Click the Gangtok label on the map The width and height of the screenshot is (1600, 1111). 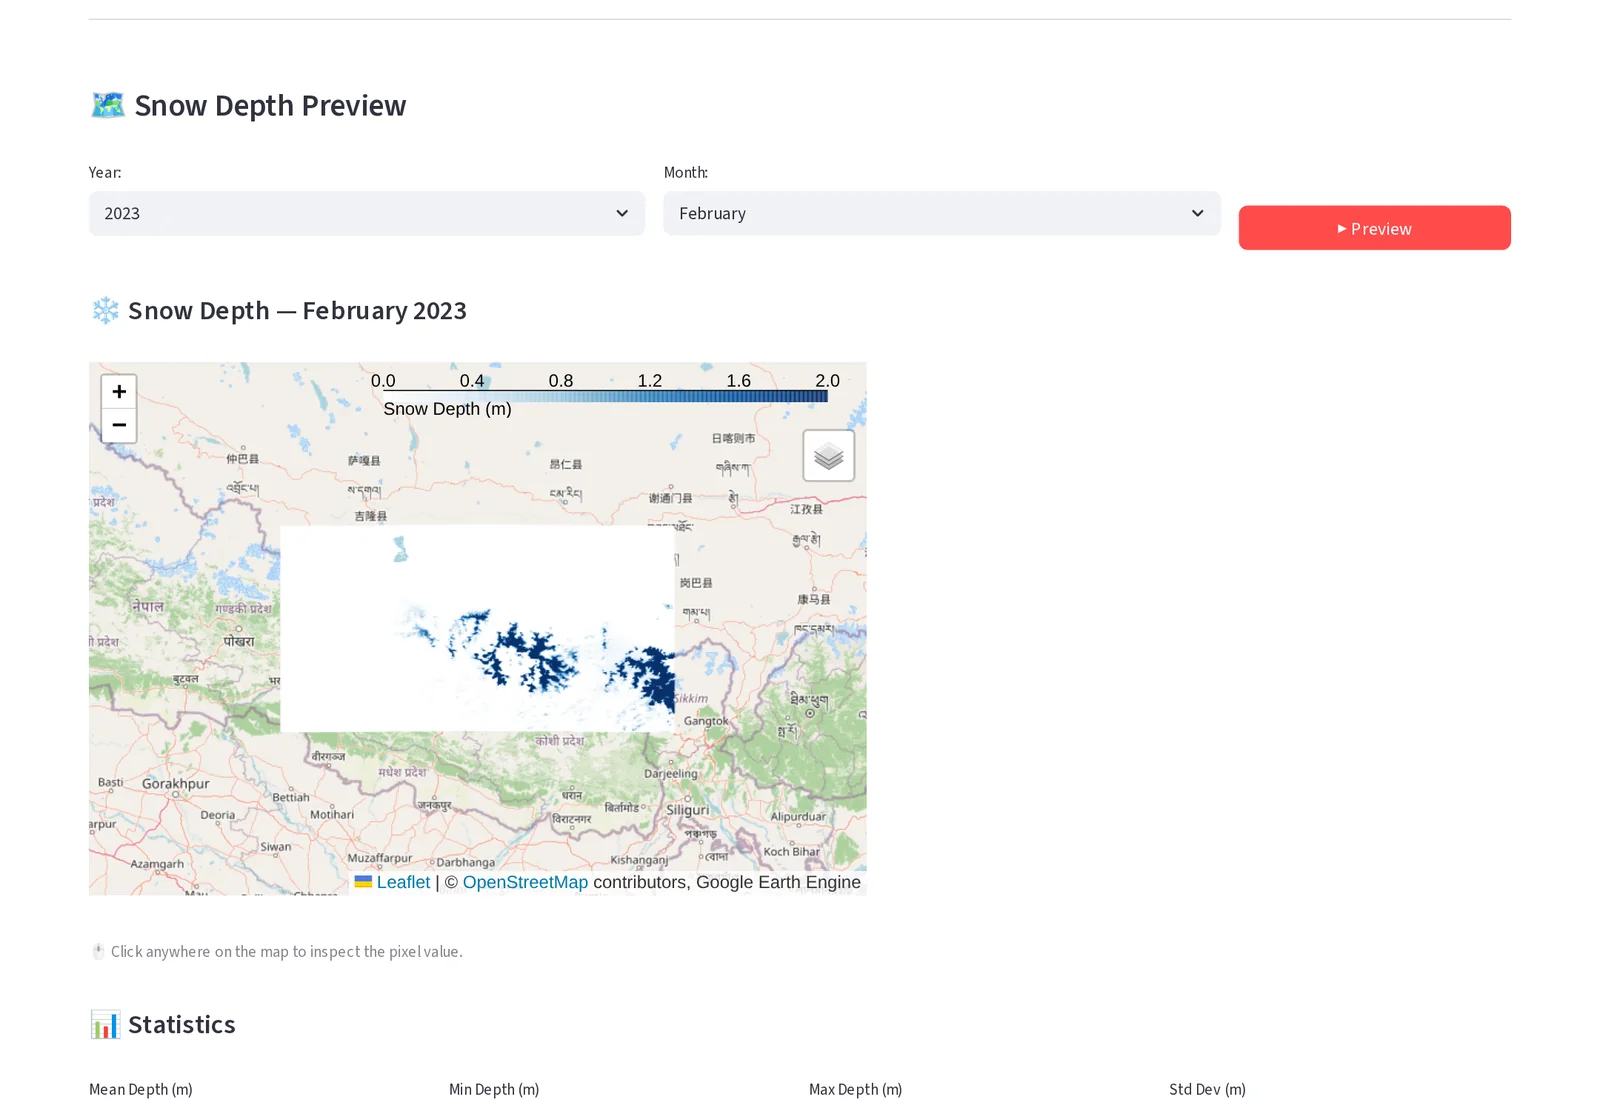pos(706,721)
